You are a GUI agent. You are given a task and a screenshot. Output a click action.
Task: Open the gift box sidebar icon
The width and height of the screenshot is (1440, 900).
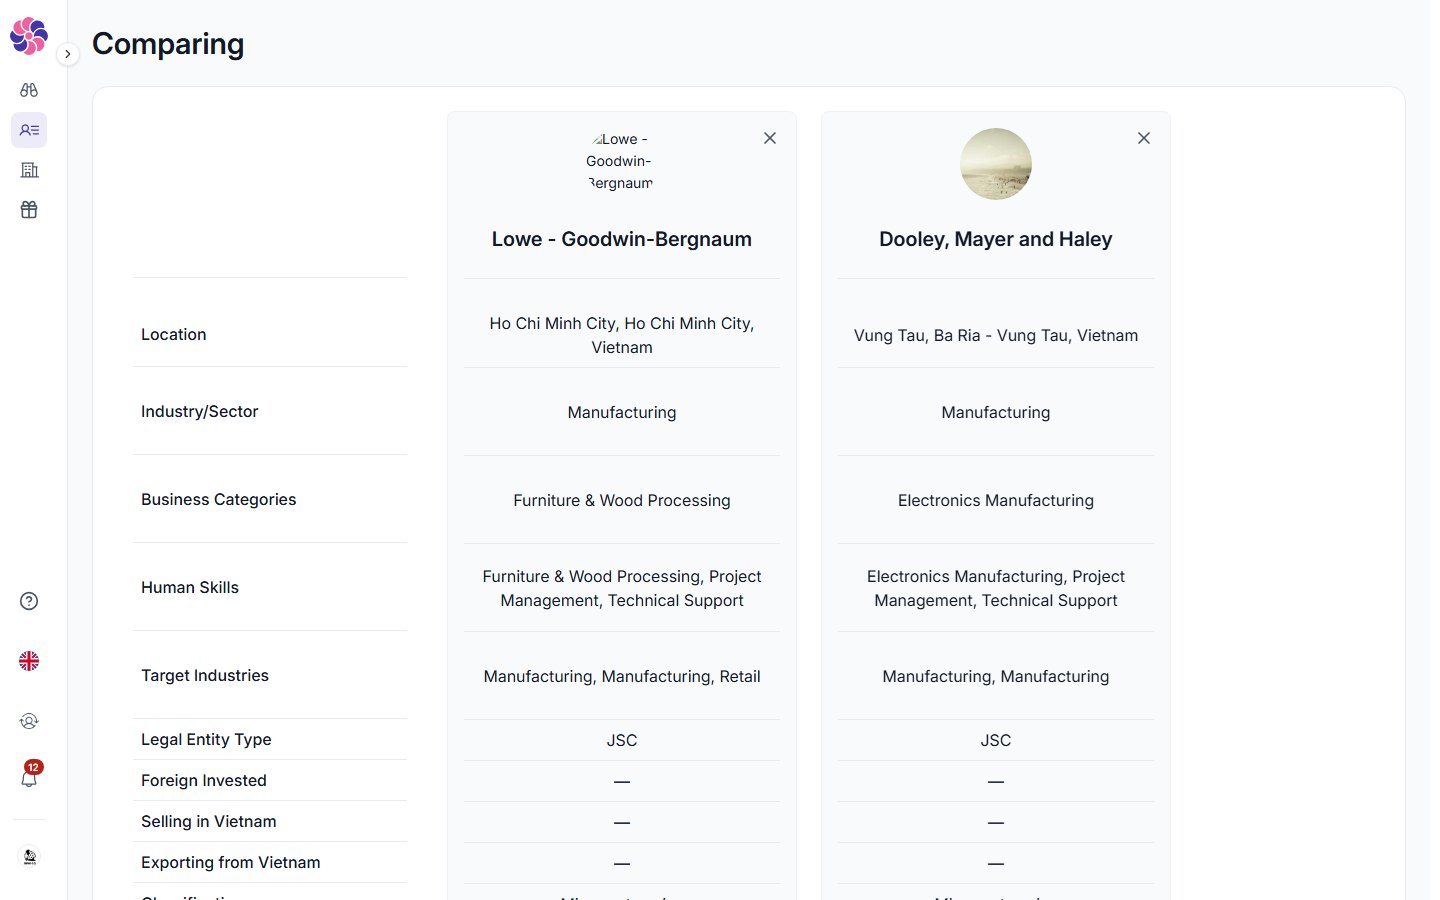(x=29, y=210)
